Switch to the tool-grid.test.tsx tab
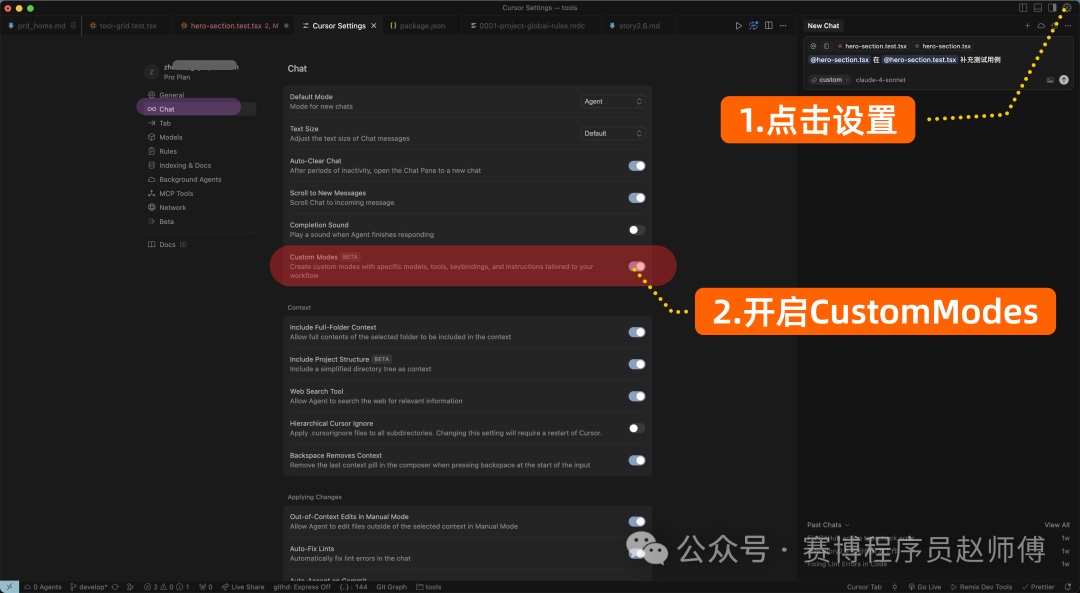 point(127,25)
